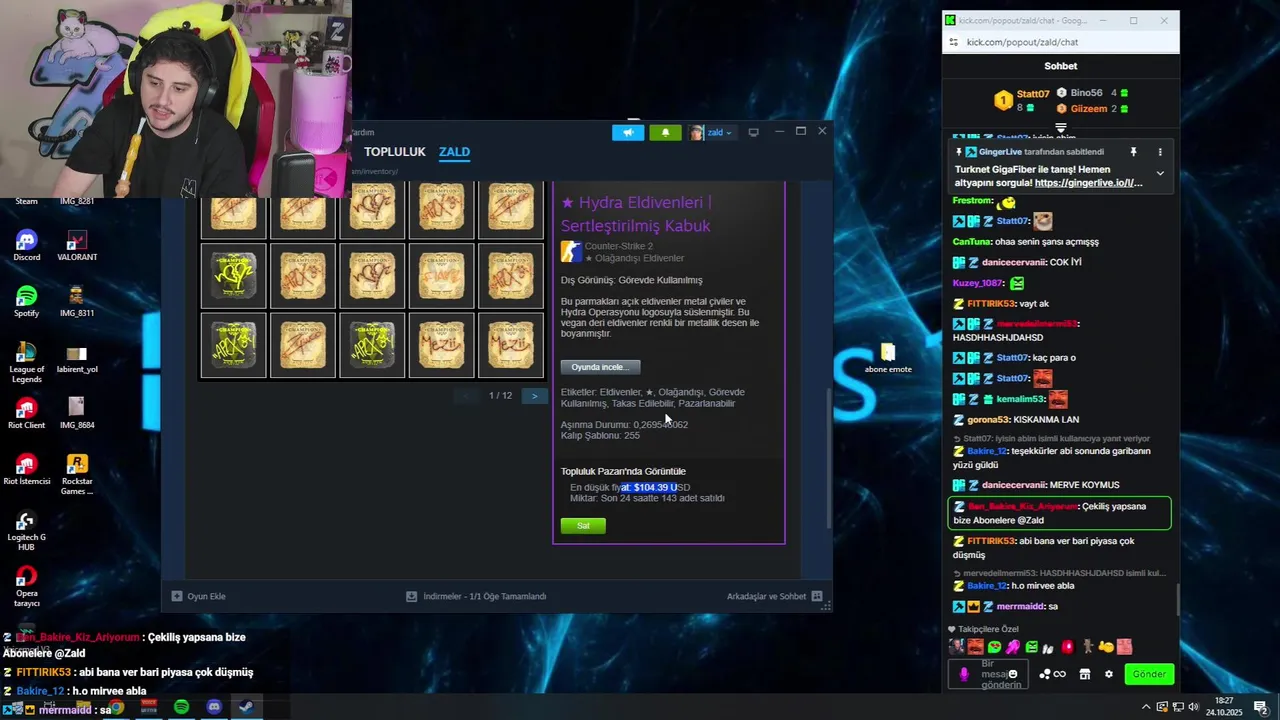Click the Steam announcements megaphone icon
1280x720 pixels.
[628, 132]
